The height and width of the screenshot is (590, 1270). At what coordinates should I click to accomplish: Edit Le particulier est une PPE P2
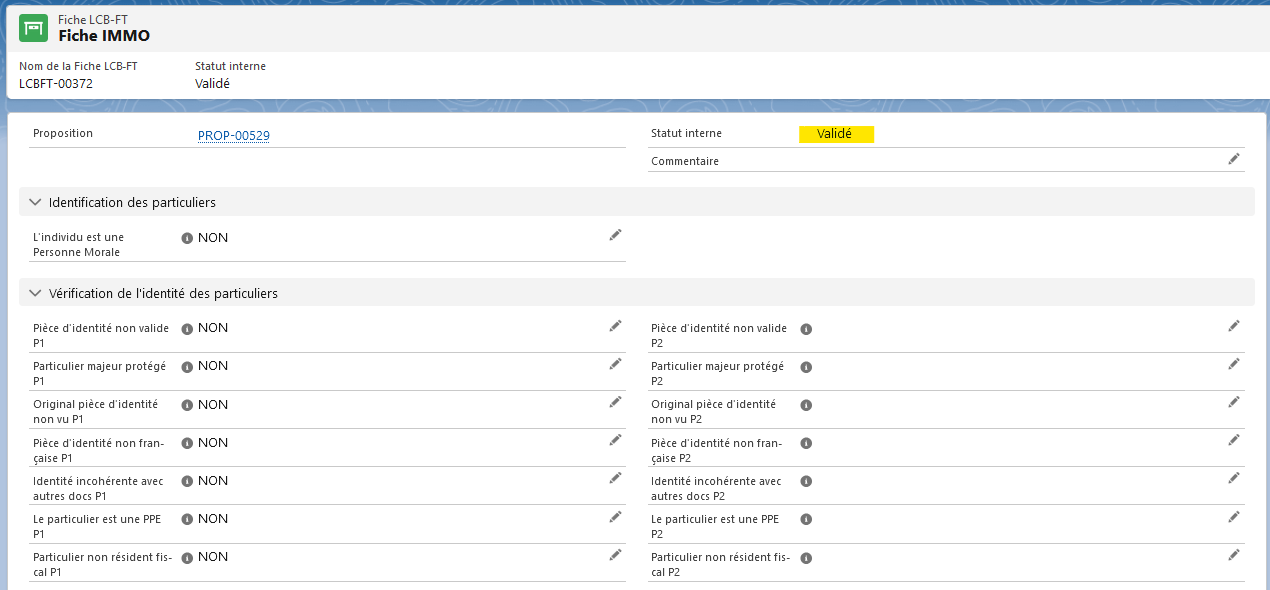pyautogui.click(x=1234, y=516)
